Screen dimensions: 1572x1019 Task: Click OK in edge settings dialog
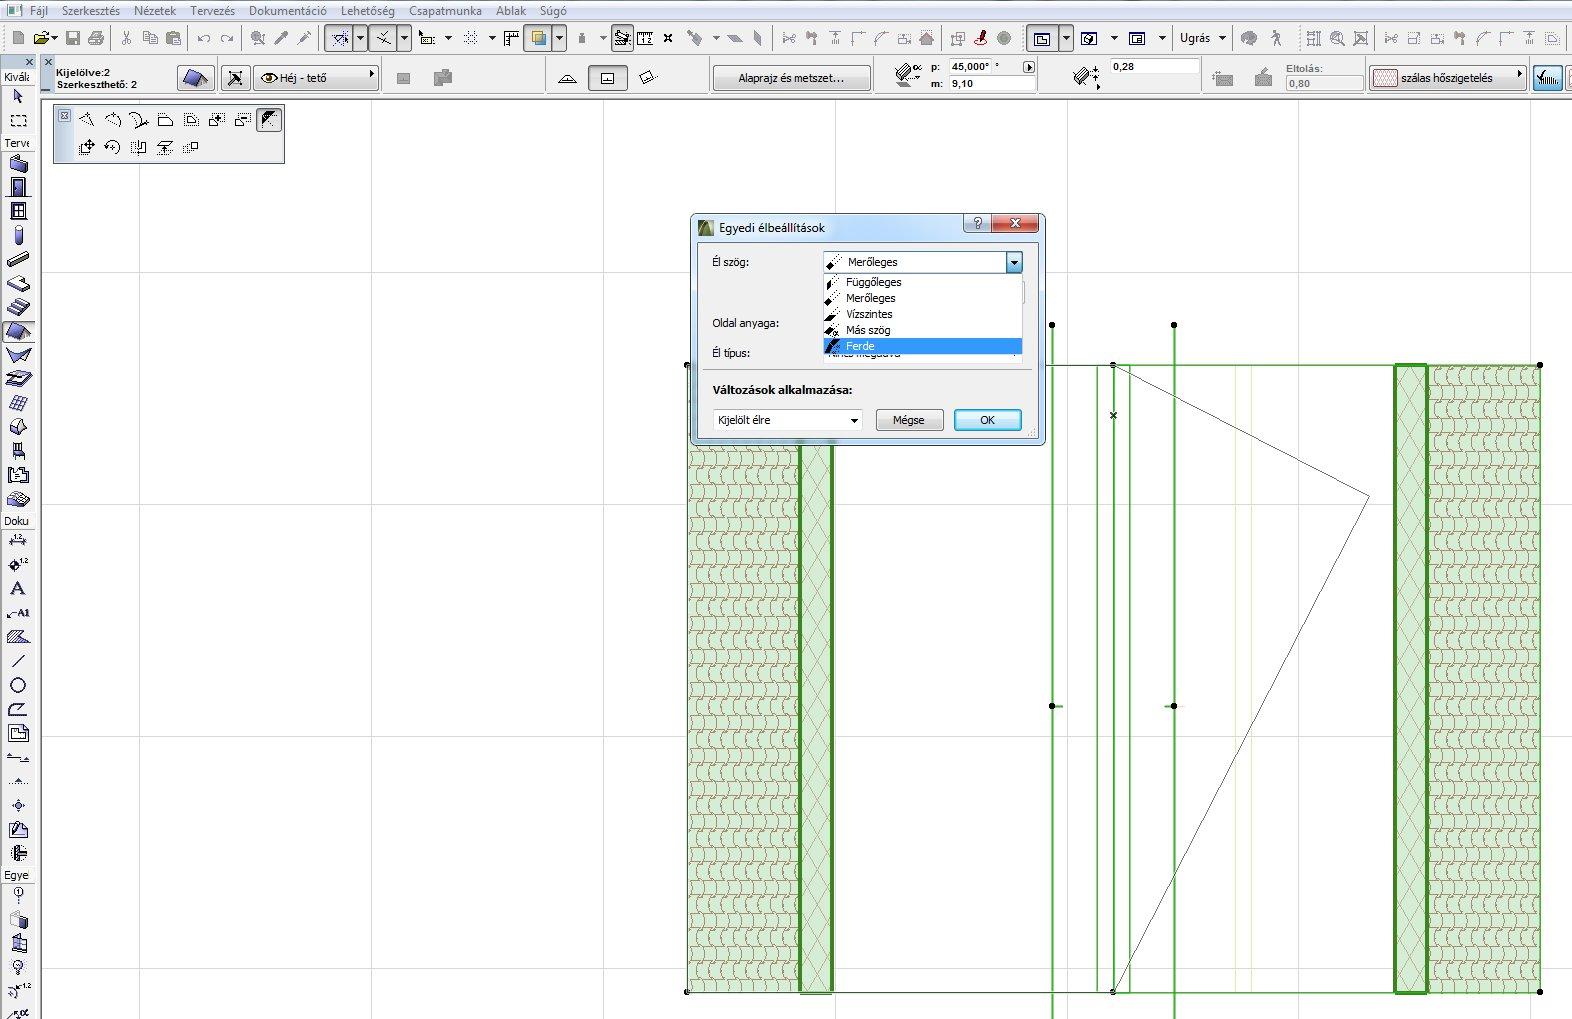click(x=987, y=420)
